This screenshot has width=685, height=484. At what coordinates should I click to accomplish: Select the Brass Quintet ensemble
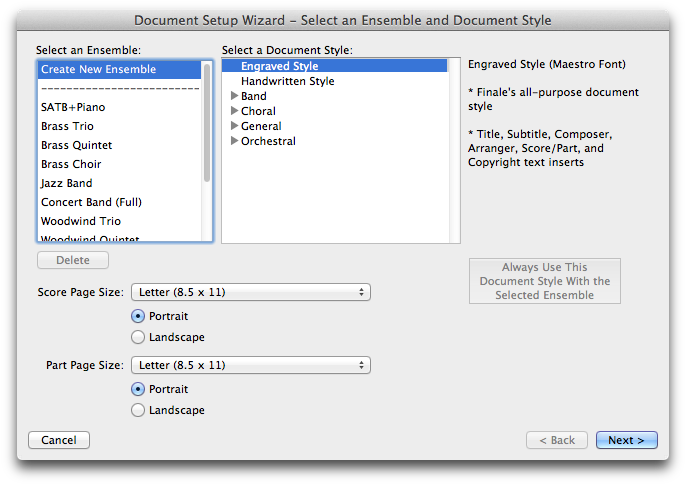(x=119, y=145)
